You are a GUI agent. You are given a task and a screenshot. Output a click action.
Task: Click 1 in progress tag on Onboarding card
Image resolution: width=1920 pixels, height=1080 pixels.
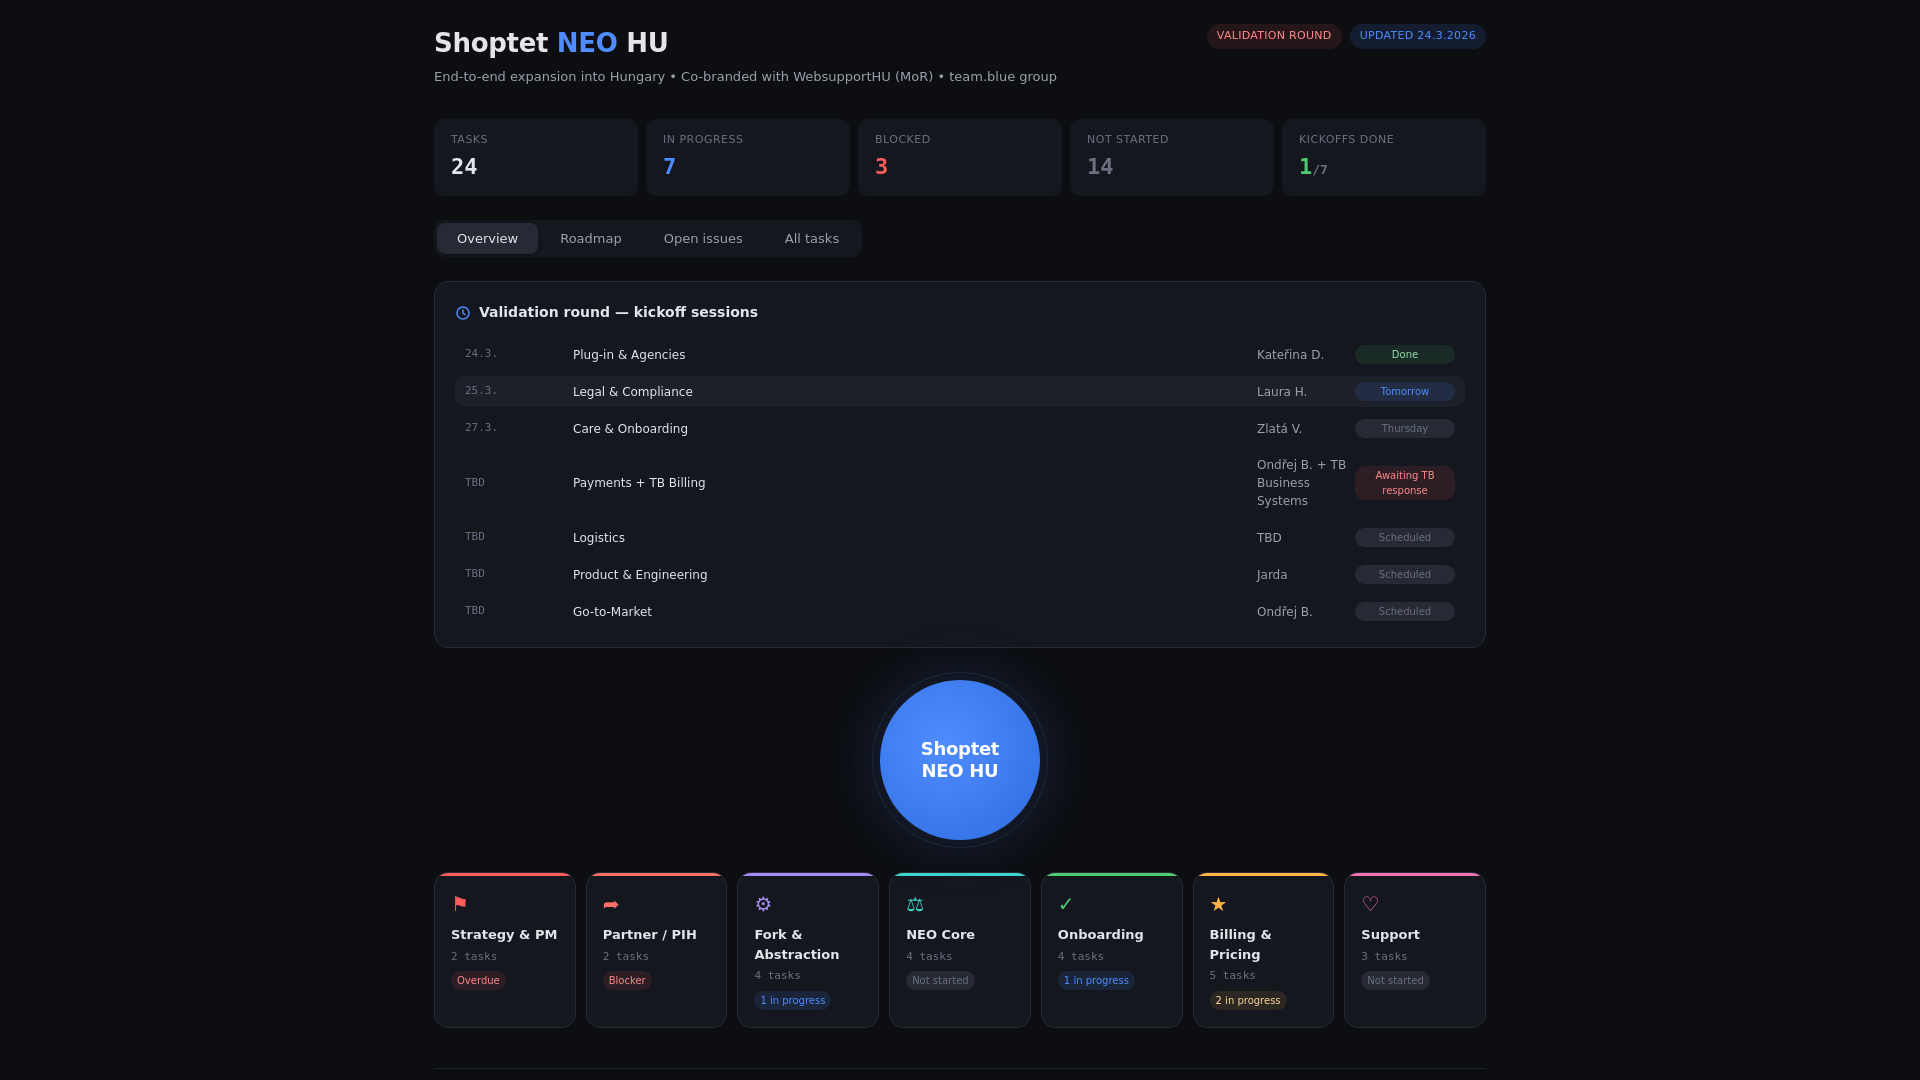[x=1096, y=981]
